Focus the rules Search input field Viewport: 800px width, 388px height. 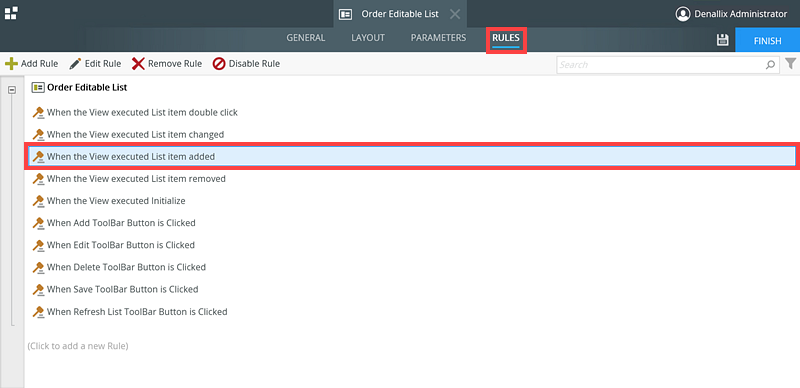[x=661, y=65]
